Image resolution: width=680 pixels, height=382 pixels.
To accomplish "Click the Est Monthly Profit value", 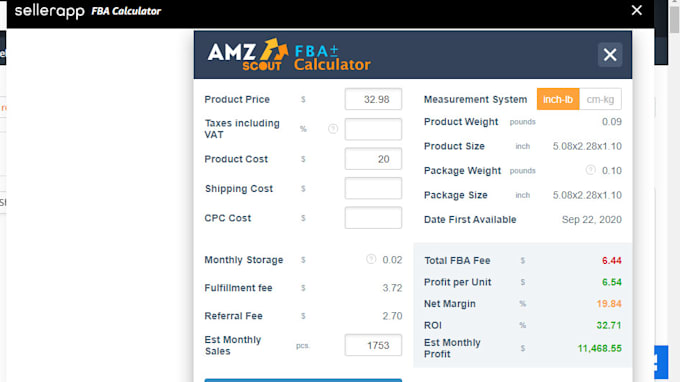I will [599, 348].
